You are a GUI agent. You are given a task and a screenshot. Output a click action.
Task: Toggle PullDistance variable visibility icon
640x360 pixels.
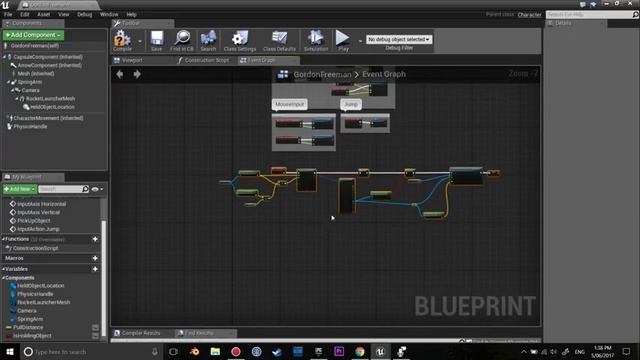95,327
